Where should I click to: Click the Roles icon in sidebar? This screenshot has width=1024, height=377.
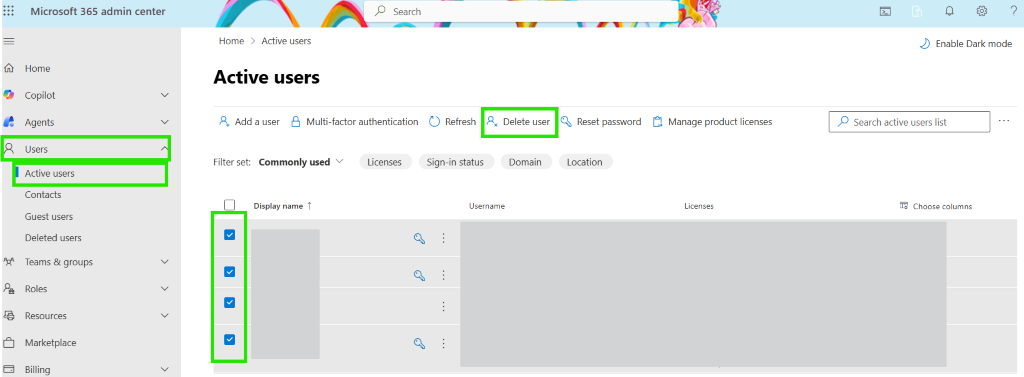pos(9,288)
